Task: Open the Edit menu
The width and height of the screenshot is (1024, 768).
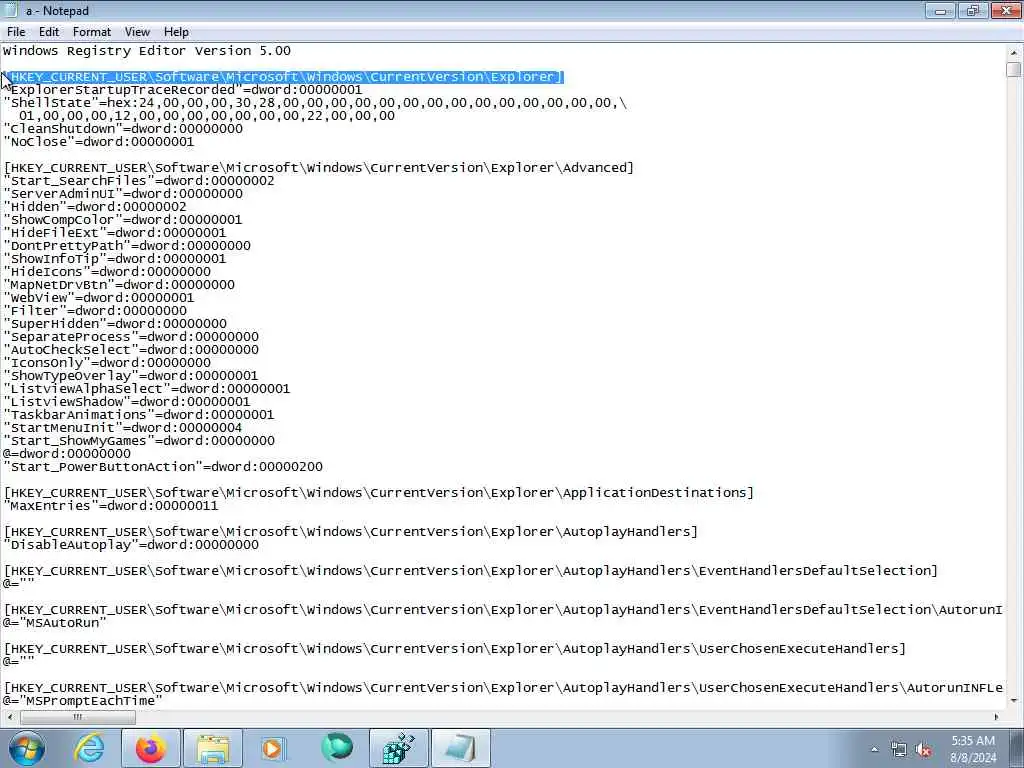Action: click(49, 32)
